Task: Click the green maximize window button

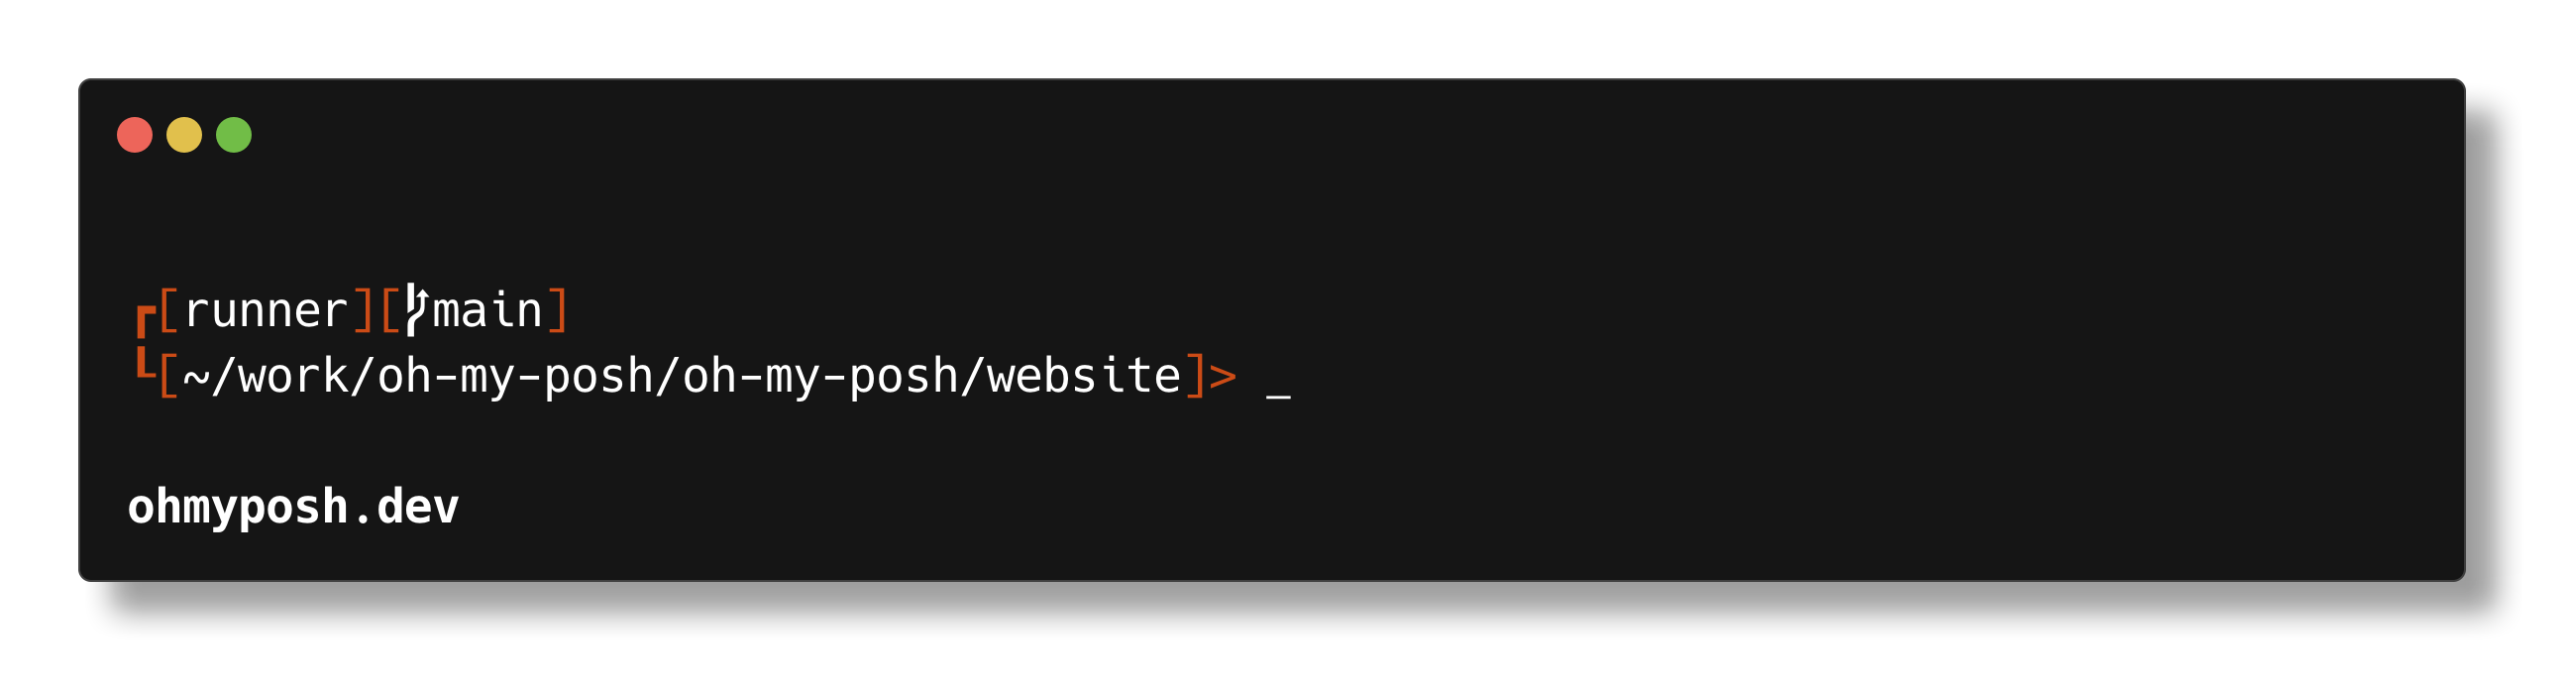Action: pos(234,135)
